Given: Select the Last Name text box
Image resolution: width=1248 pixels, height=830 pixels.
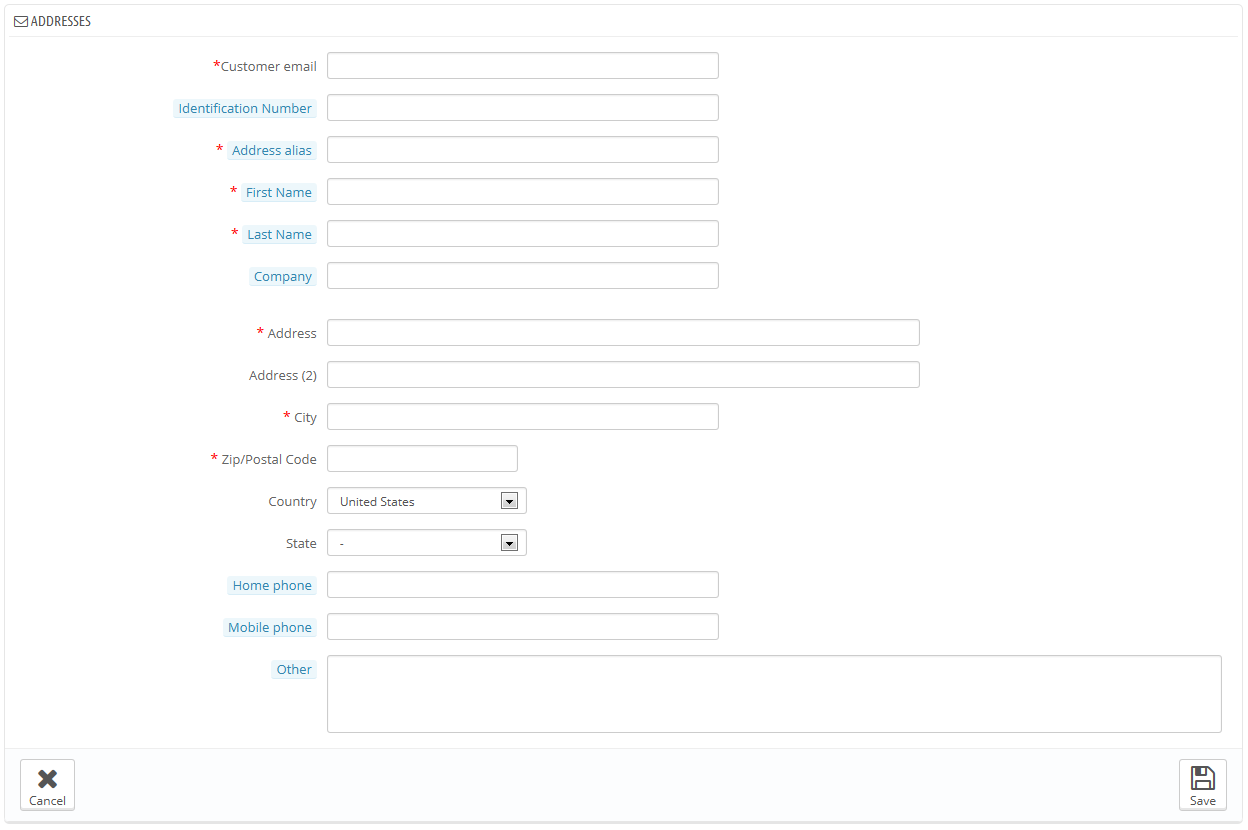Looking at the screenshot, I should pos(523,234).
